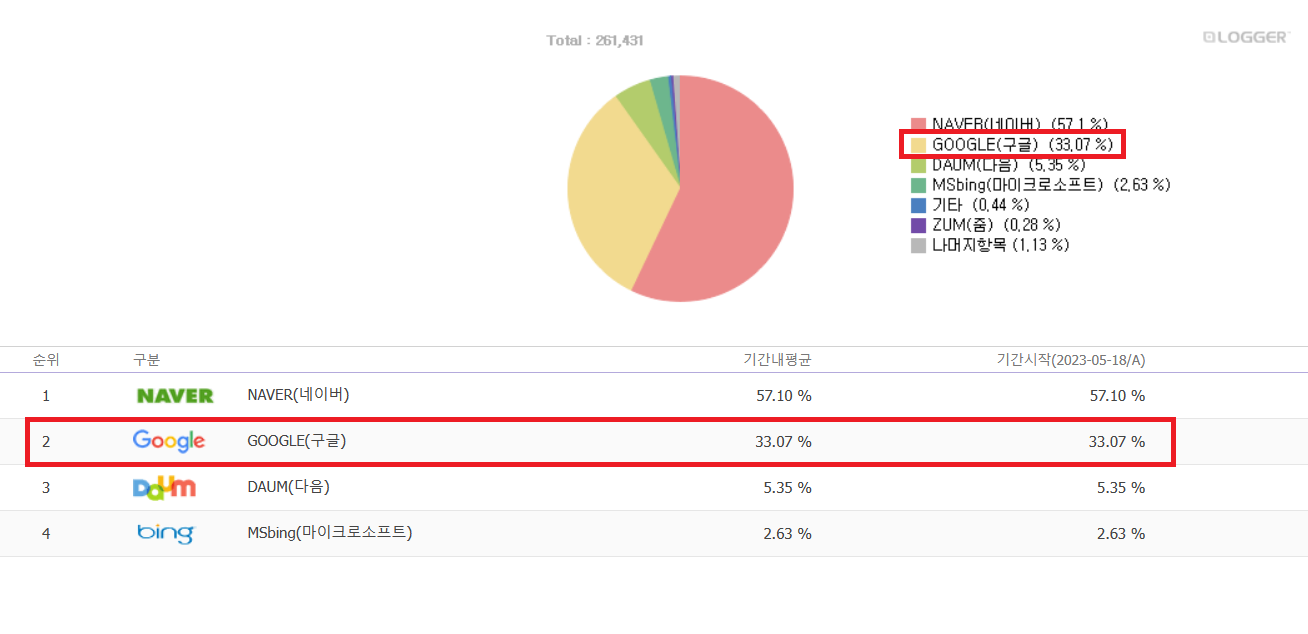The image size is (1308, 634).
Task: Click MSbing's 2.63 % under 기간내평균
Action: tap(788, 534)
